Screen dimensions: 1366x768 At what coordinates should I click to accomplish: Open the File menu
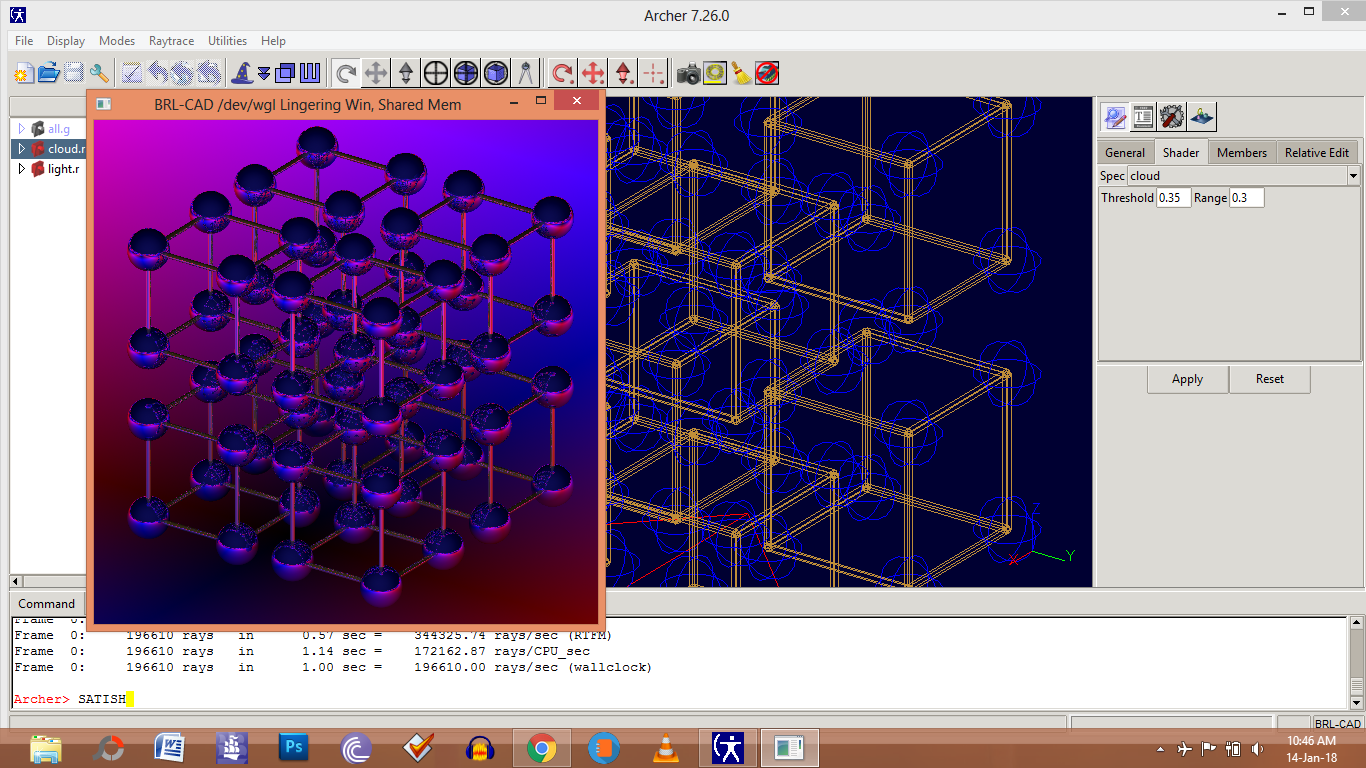24,41
